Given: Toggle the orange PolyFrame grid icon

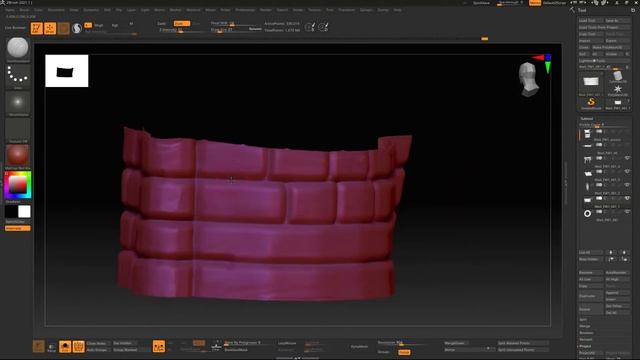Looking at the screenshot, I should [78, 347].
